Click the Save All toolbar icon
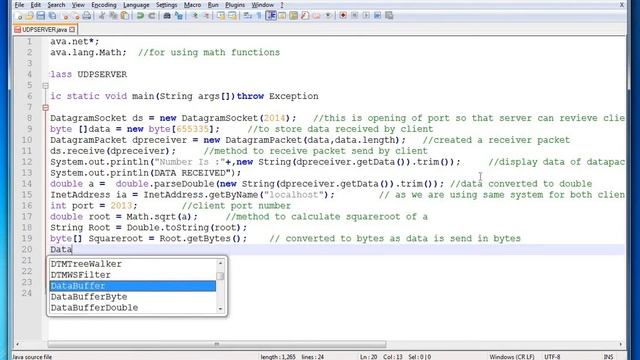 click(52, 16)
